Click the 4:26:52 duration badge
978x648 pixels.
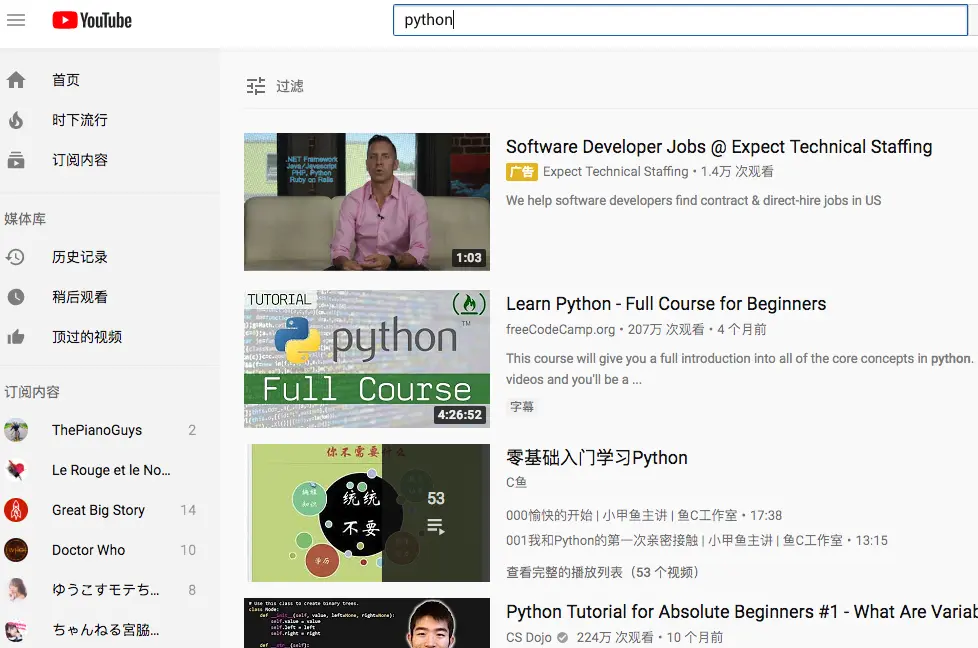(x=460, y=415)
